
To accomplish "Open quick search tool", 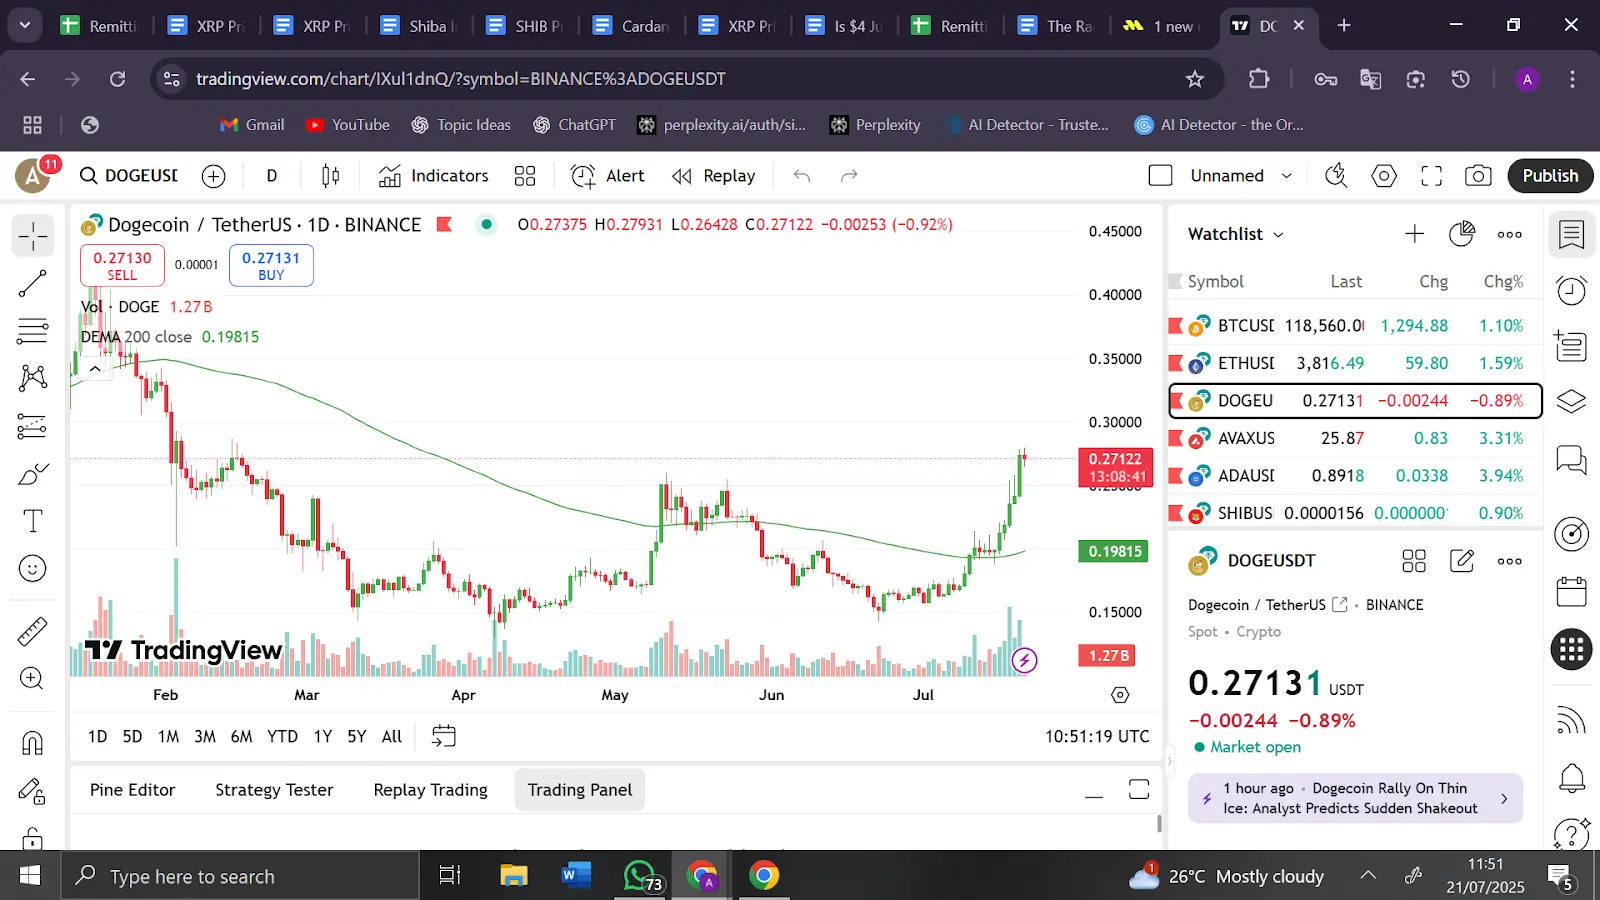I will click(x=1336, y=176).
